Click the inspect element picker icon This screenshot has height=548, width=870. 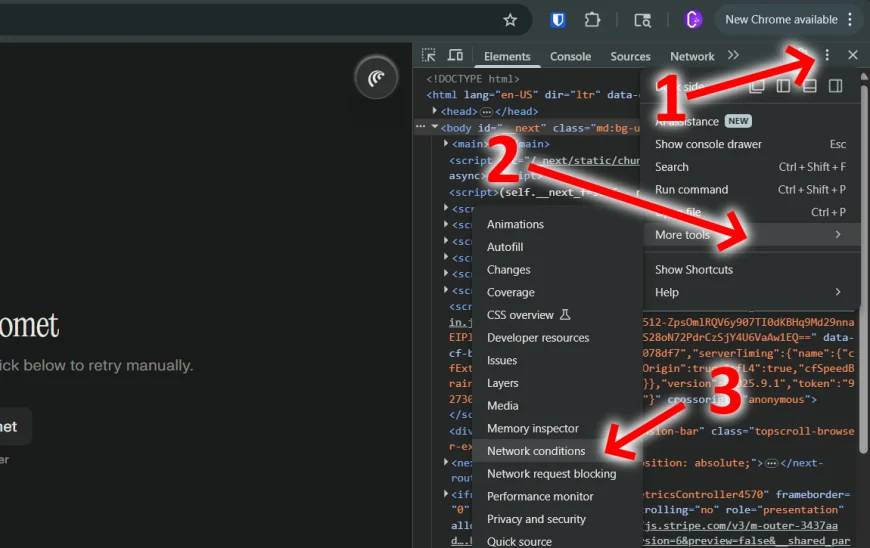point(429,56)
